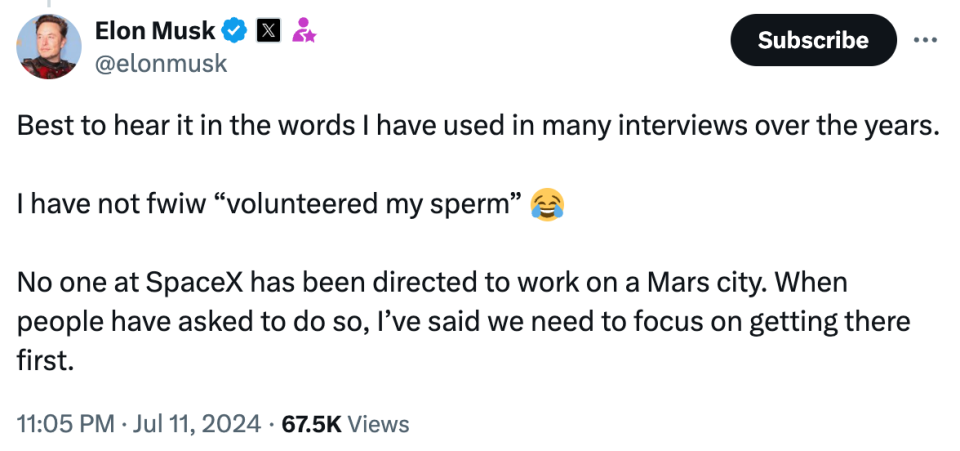Open Elon Musk's profile picture
Viewport: 960px width, 451px height.
[47, 46]
